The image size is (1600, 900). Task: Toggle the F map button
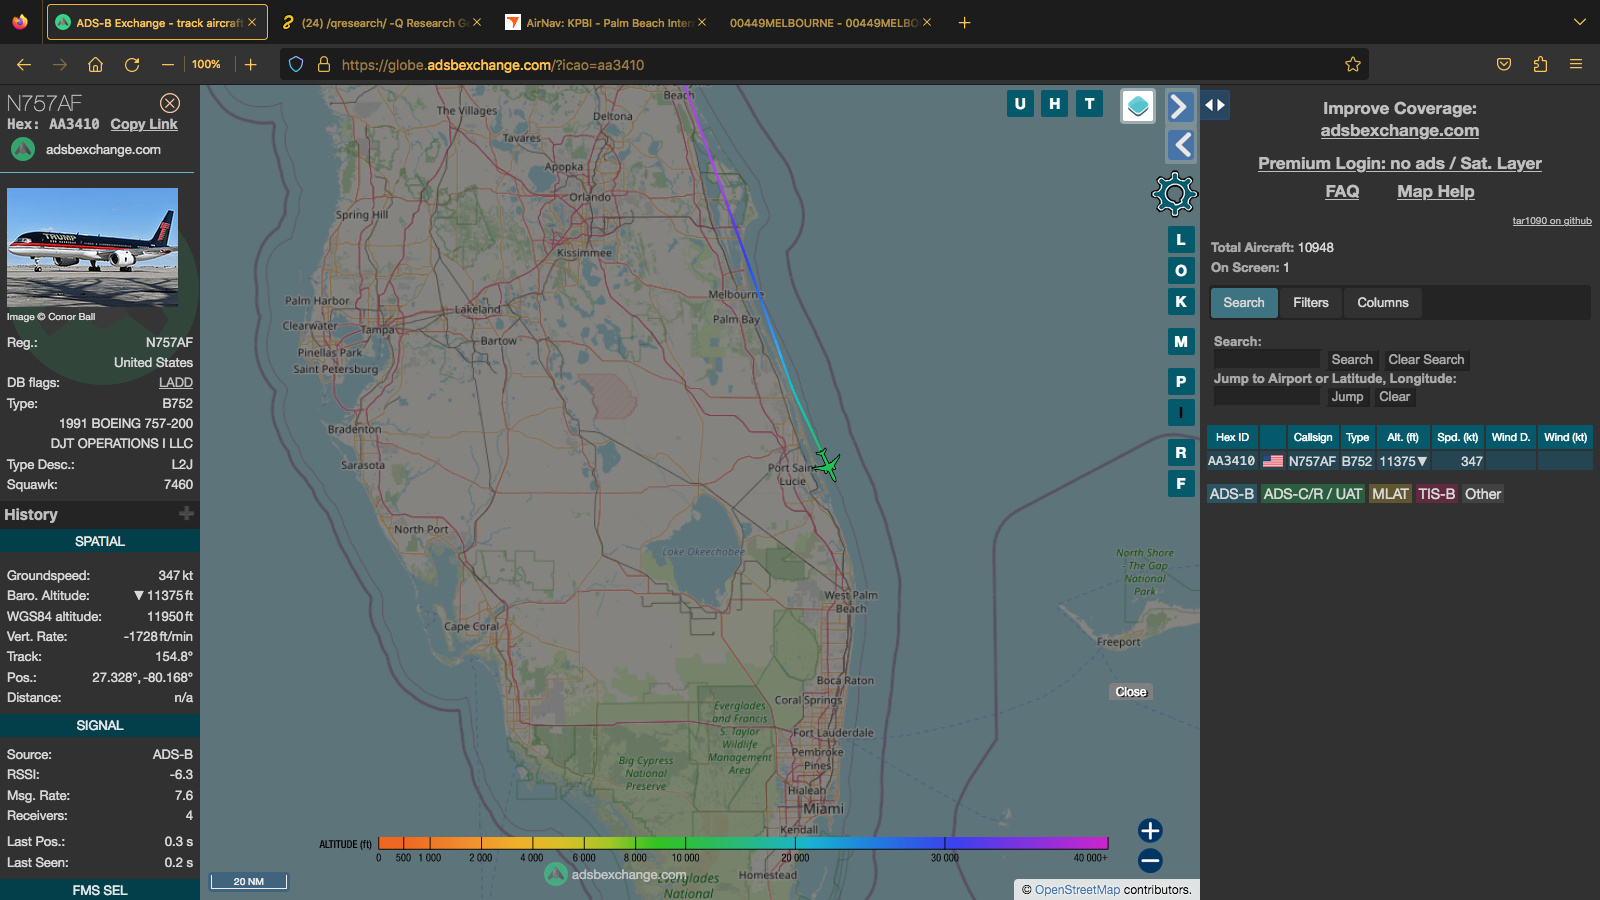(x=1181, y=484)
